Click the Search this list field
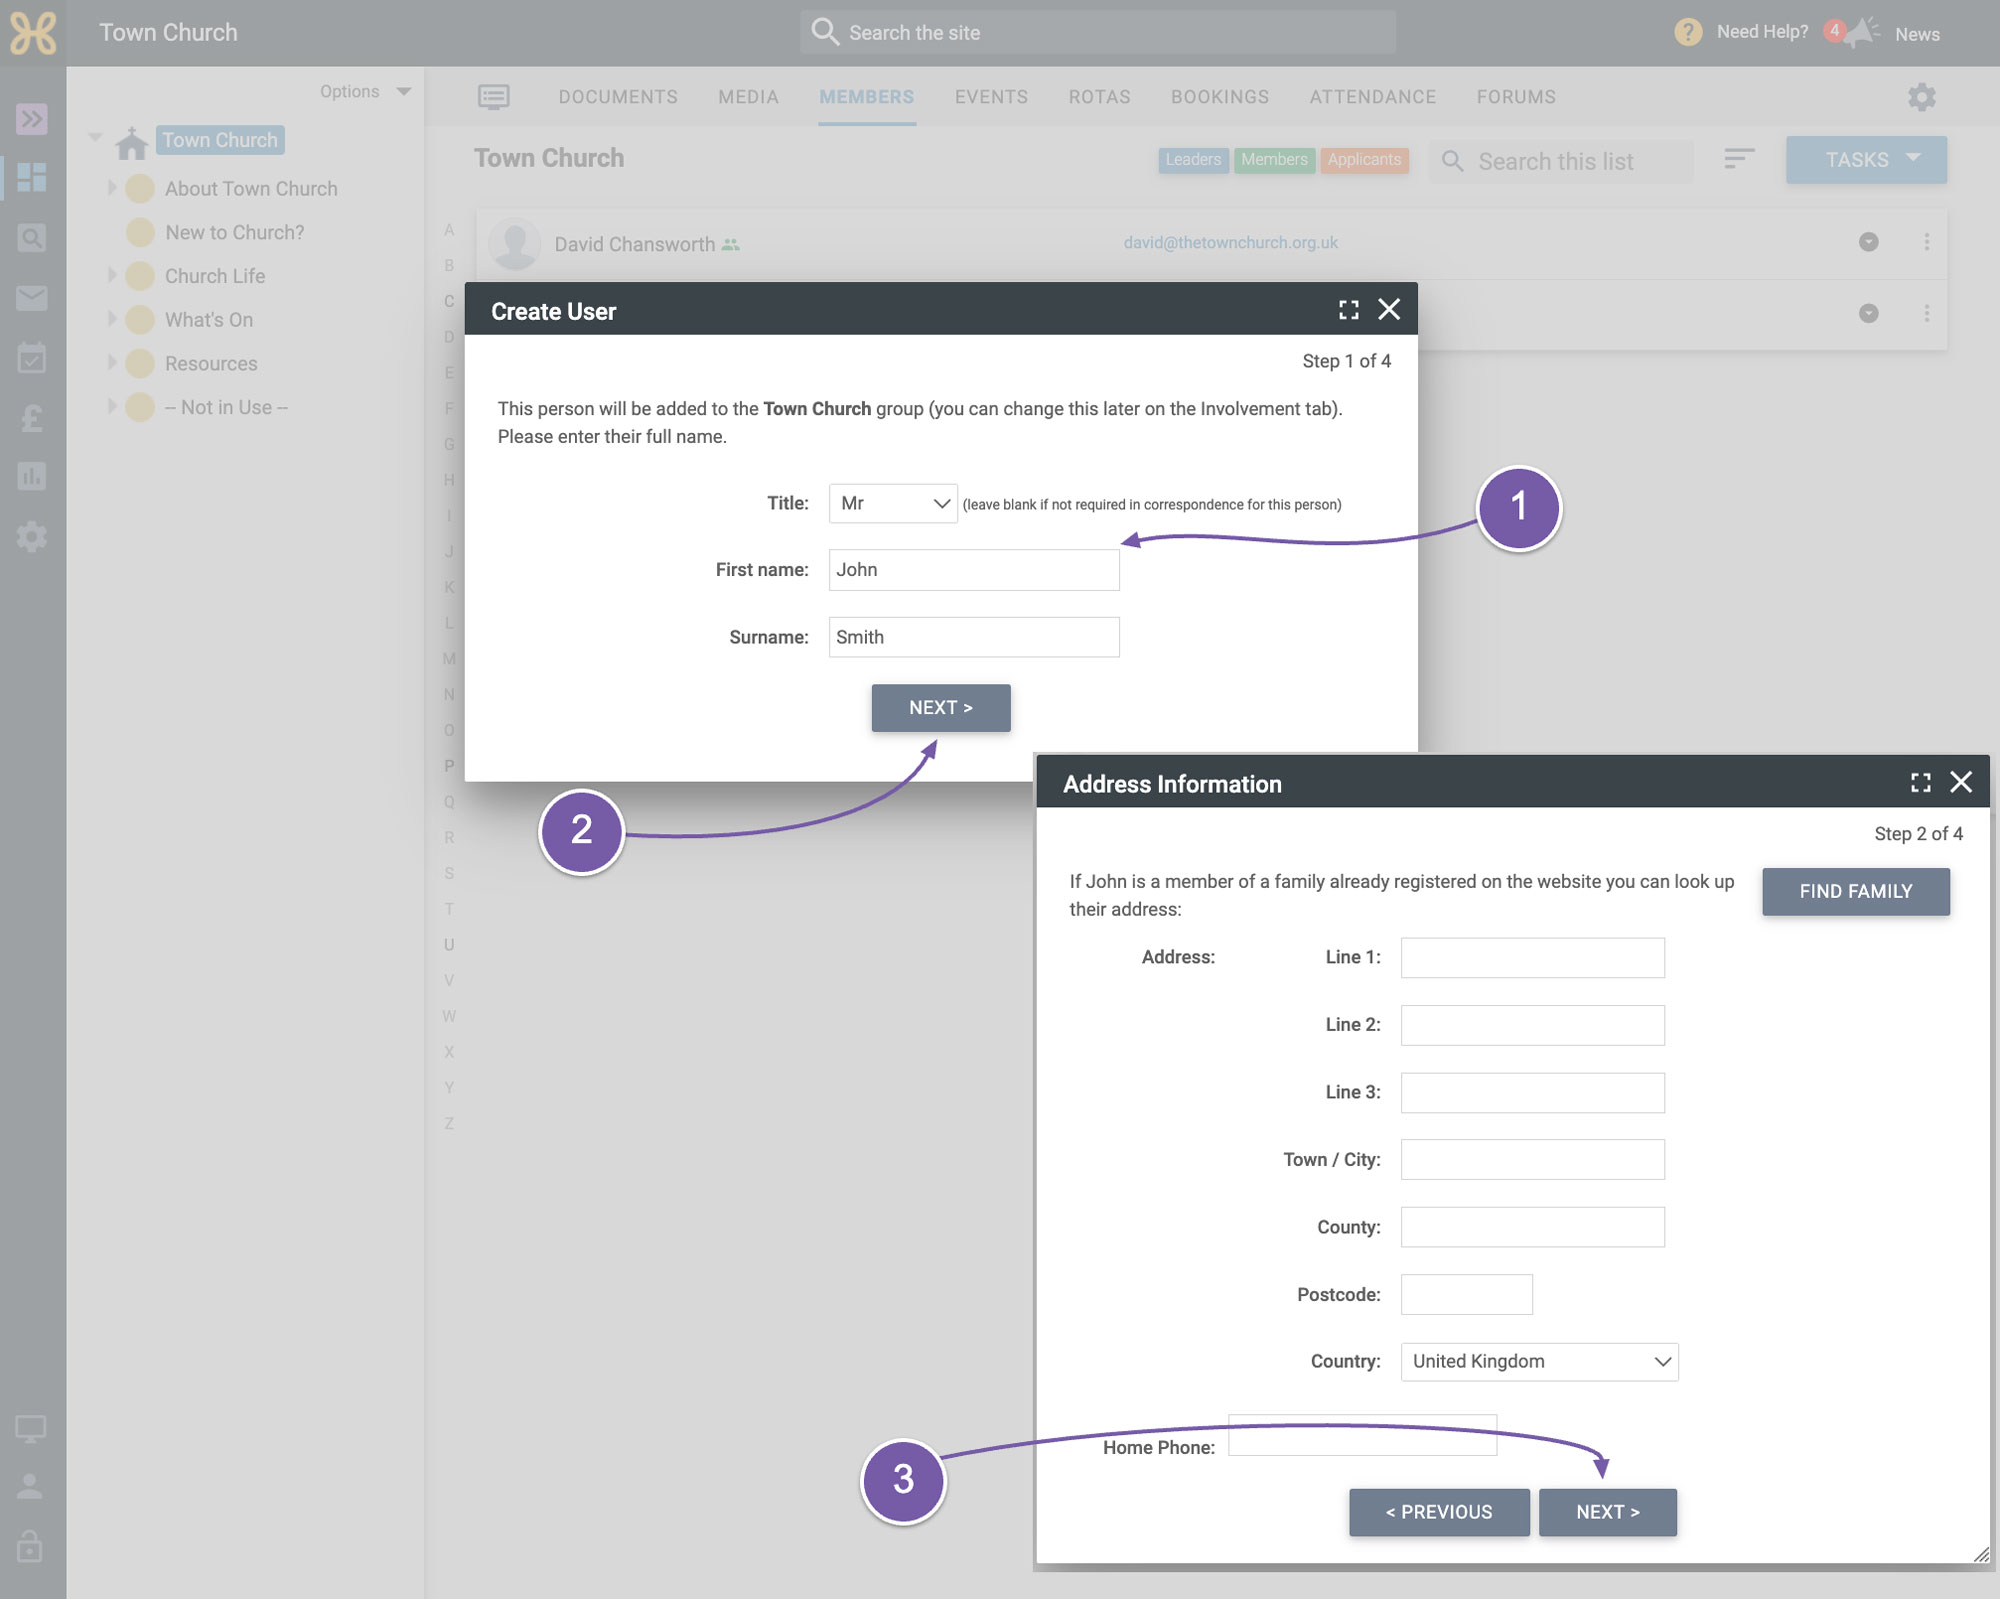Image resolution: width=2000 pixels, height=1599 pixels. (x=1561, y=161)
